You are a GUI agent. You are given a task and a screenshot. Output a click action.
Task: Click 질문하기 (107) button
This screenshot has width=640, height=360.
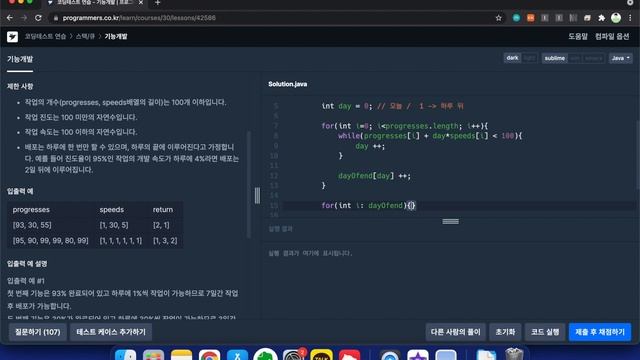click(x=38, y=332)
